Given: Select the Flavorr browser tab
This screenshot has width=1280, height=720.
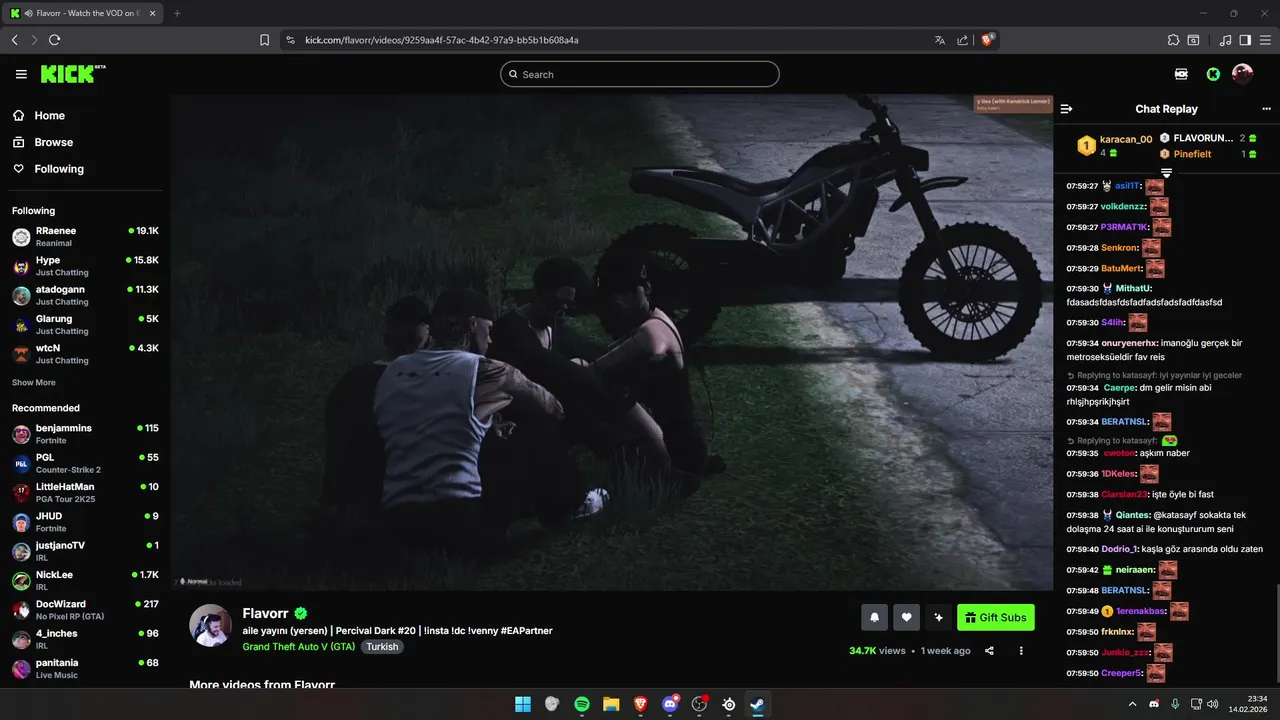Looking at the screenshot, I should 82,13.
